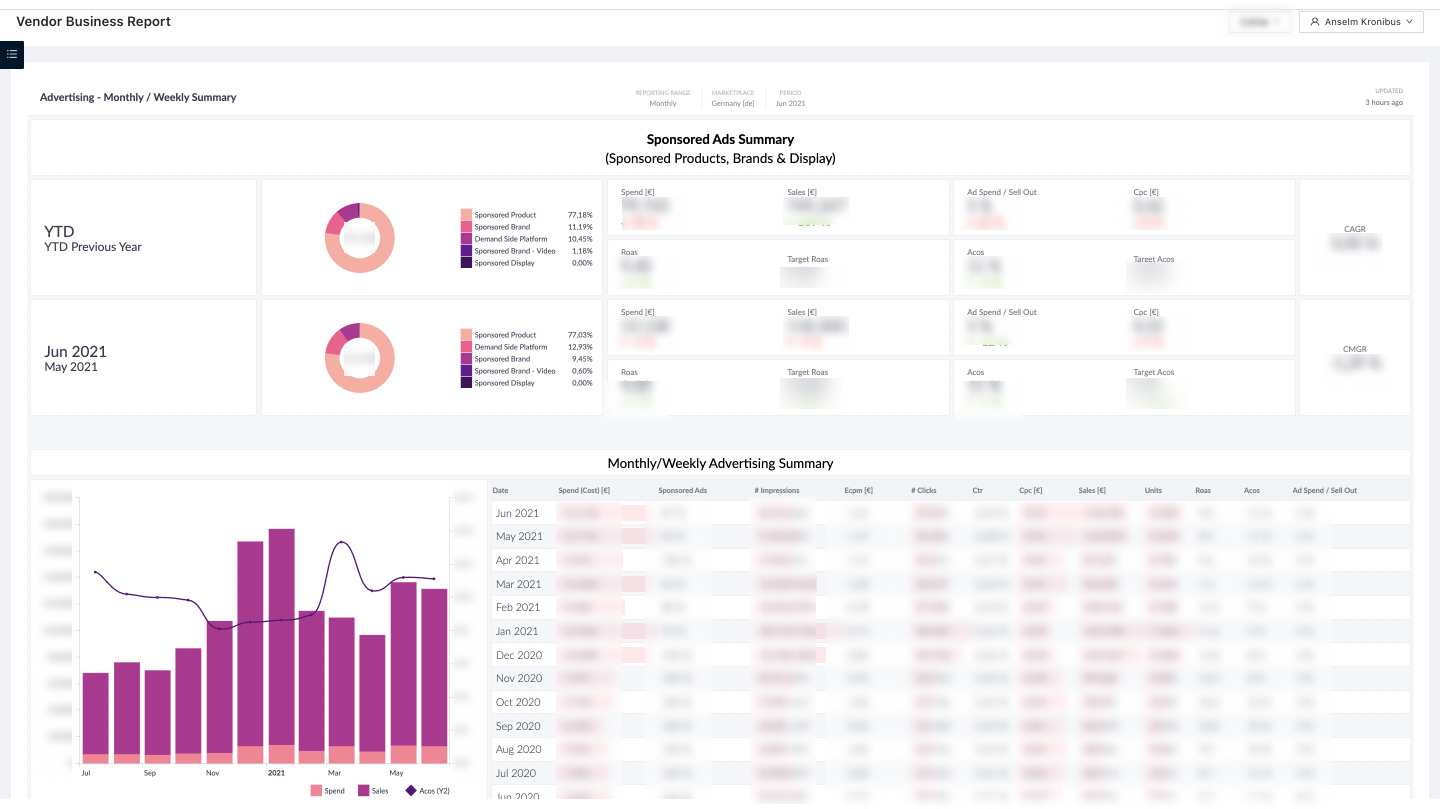Sort table by Spend (Cost) column
Image resolution: width=1440 pixels, height=809 pixels.
[584, 491]
